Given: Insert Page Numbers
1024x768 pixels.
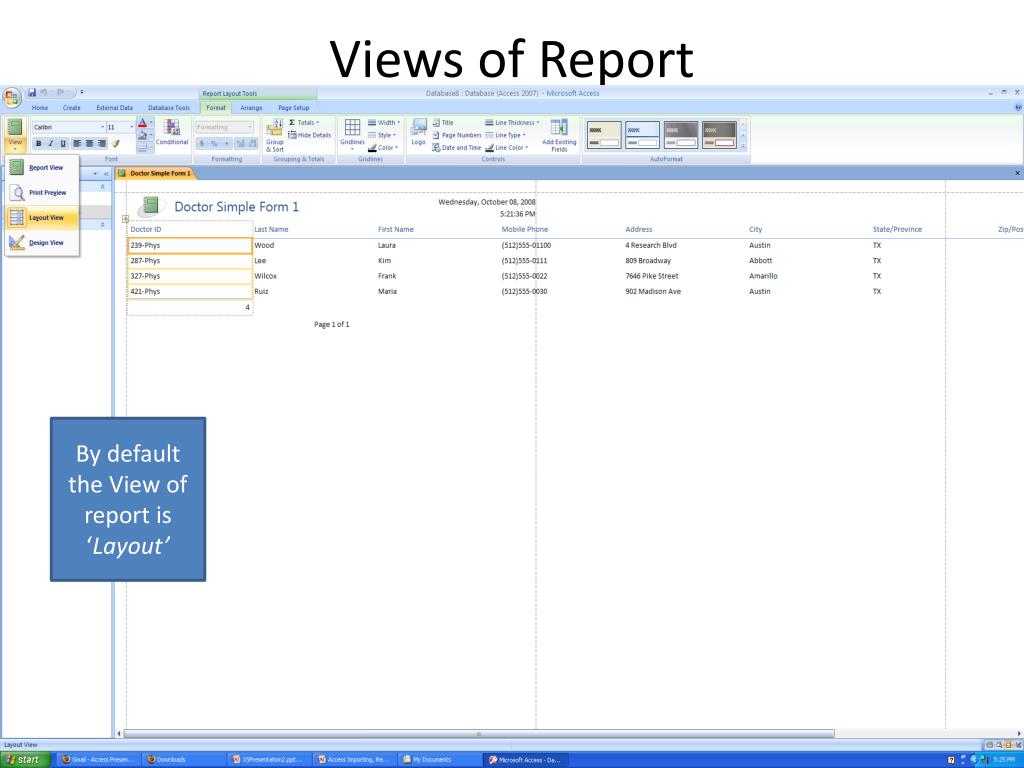Looking at the screenshot, I should point(456,135).
